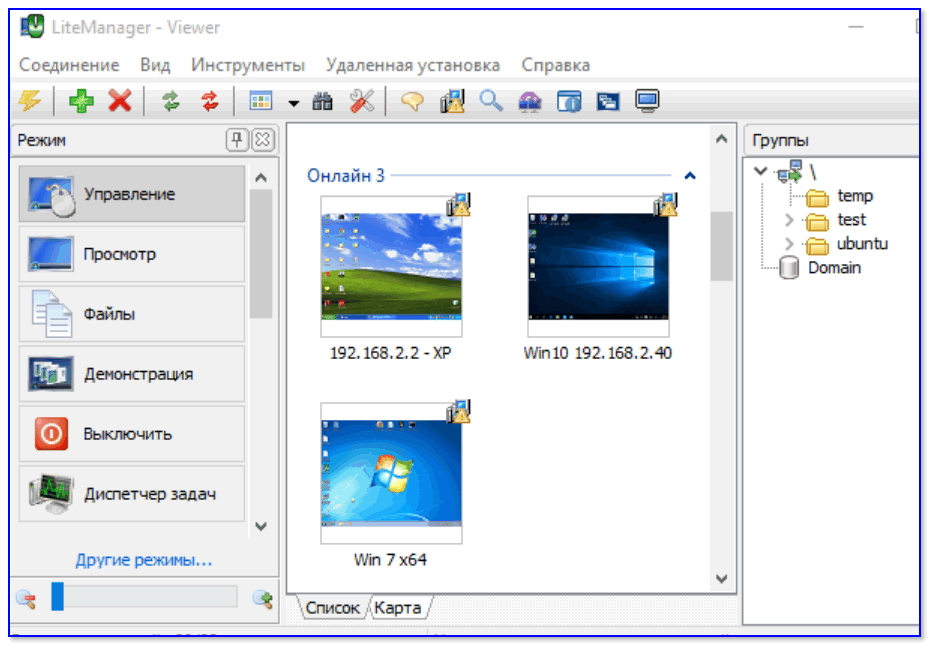The height and width of the screenshot is (645, 929).
Task: Open the view style dropdown arrow
Action: pyautogui.click(x=294, y=103)
